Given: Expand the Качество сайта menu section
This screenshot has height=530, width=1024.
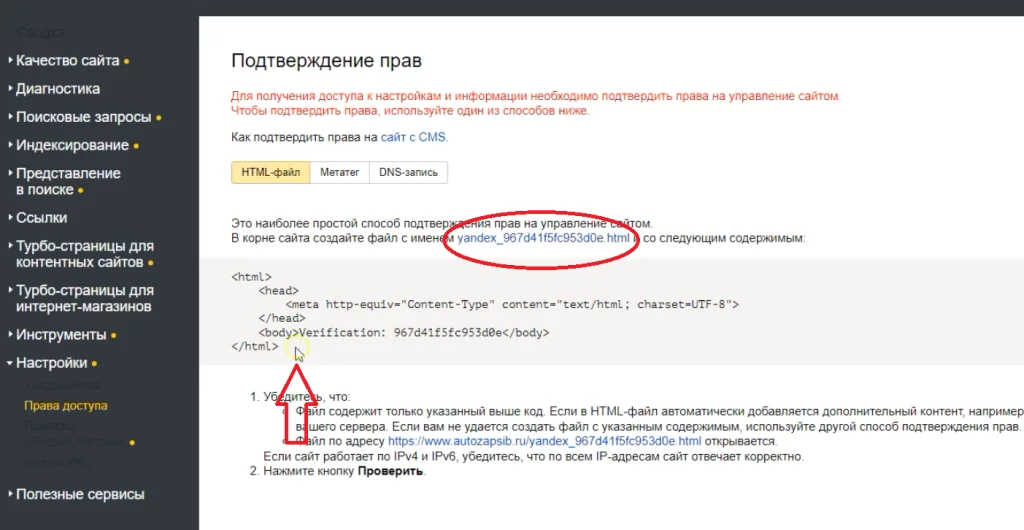Looking at the screenshot, I should tap(69, 61).
